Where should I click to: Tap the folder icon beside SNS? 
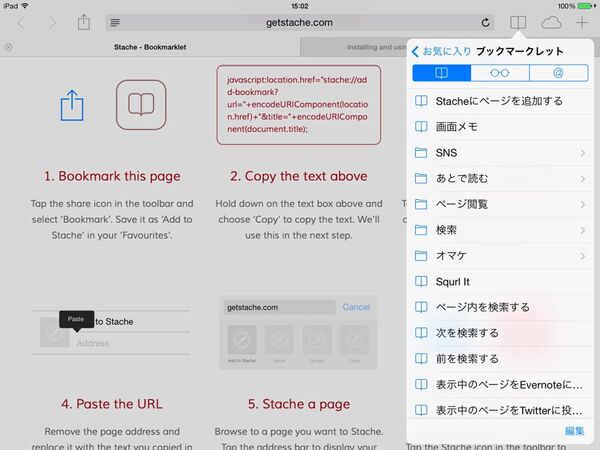coord(421,153)
